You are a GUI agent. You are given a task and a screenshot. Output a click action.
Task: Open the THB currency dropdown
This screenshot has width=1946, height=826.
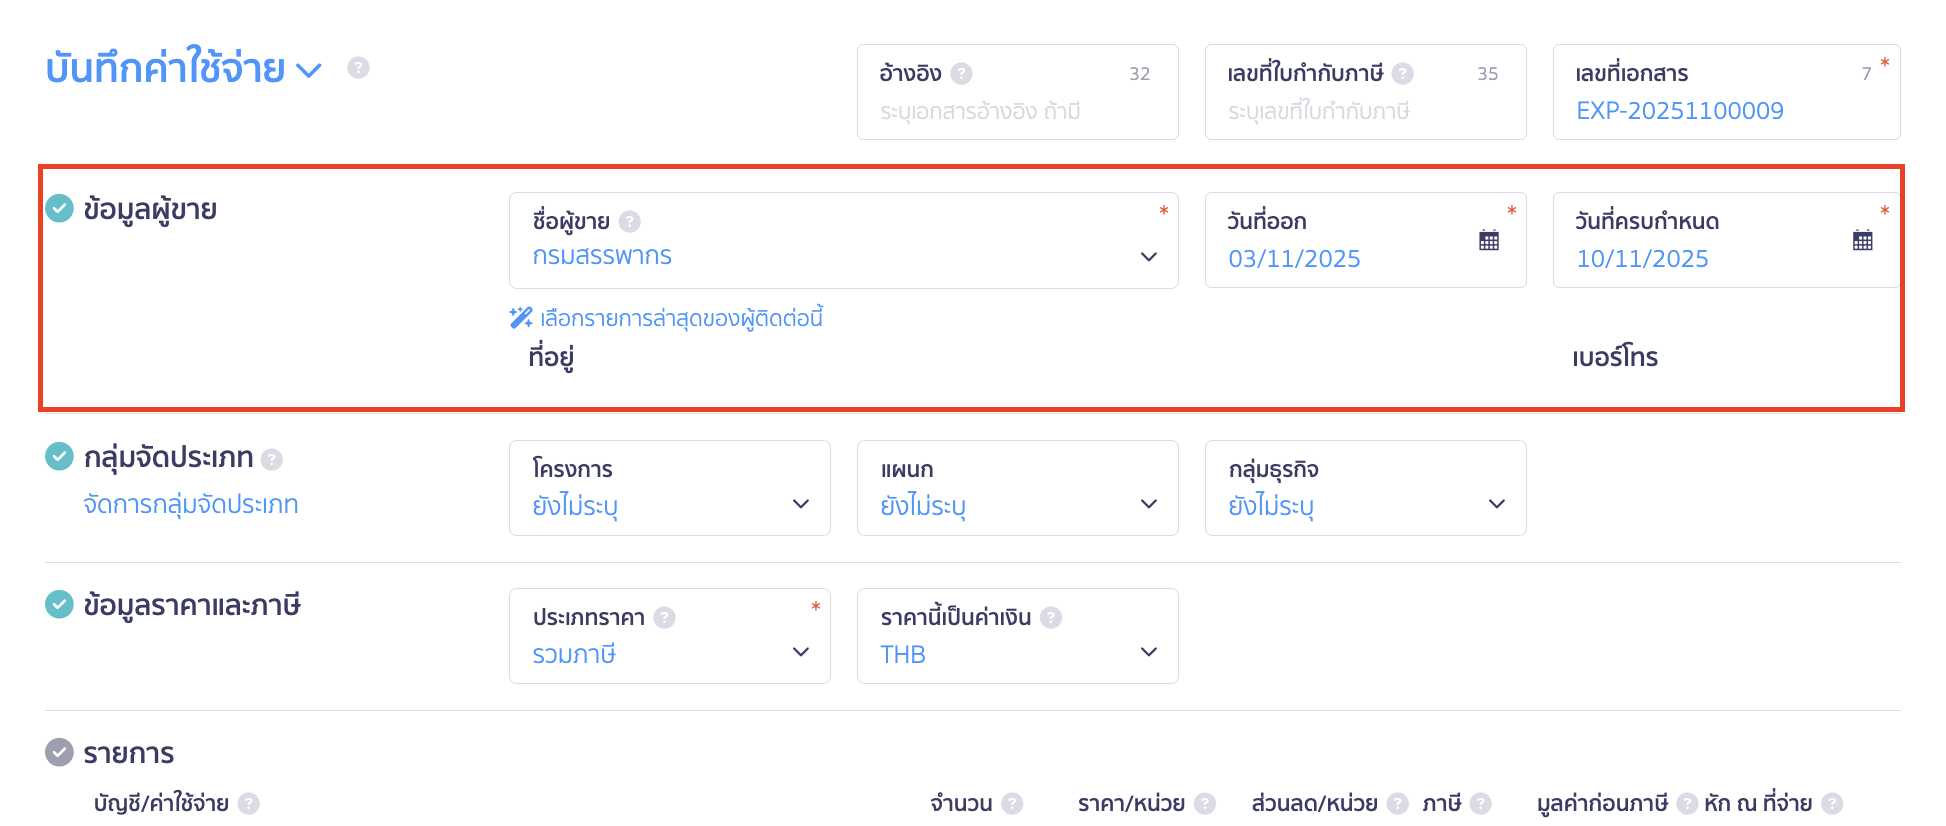(x=1148, y=652)
